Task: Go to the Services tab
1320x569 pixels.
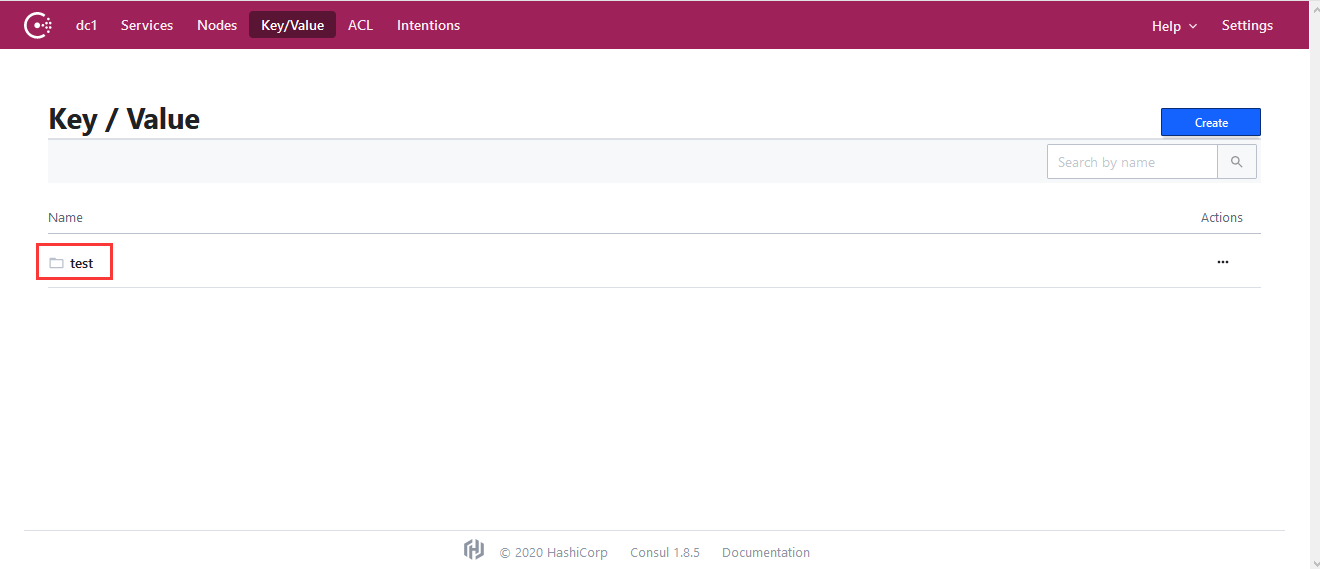Action: click(x=147, y=25)
